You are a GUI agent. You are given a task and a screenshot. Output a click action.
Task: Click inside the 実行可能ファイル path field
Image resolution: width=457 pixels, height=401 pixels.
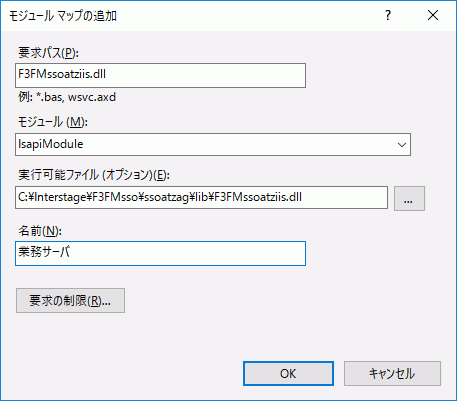coord(201,198)
